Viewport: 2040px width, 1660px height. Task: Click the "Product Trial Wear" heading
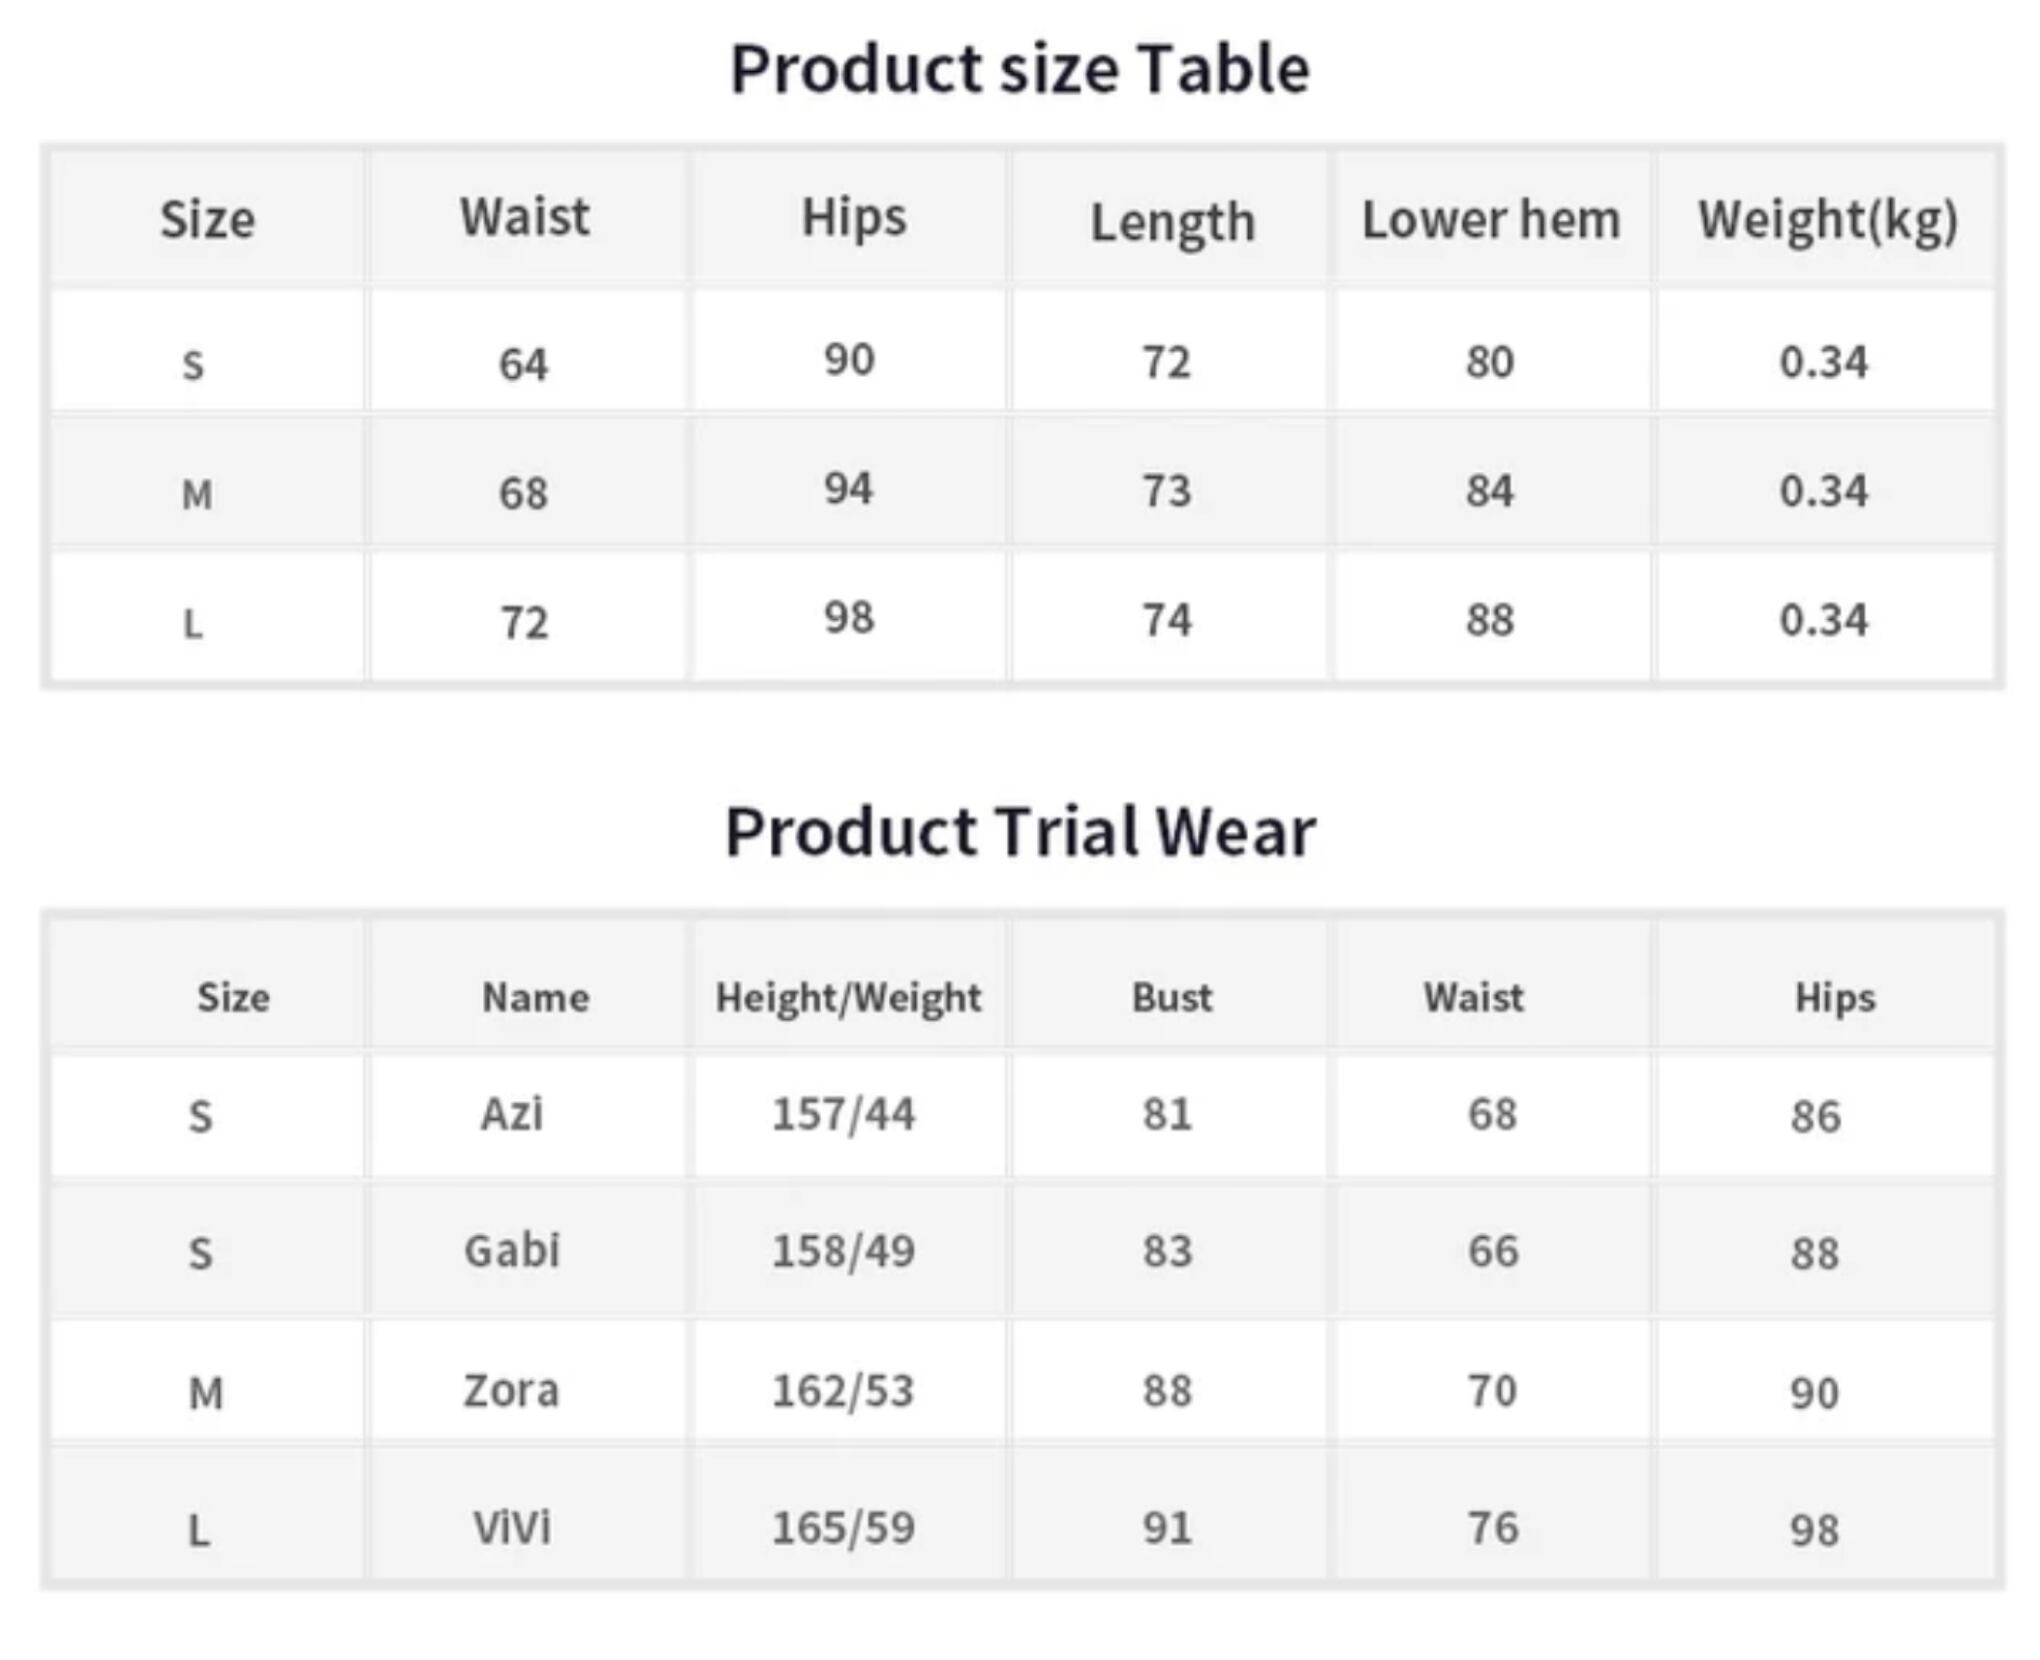(1019, 831)
